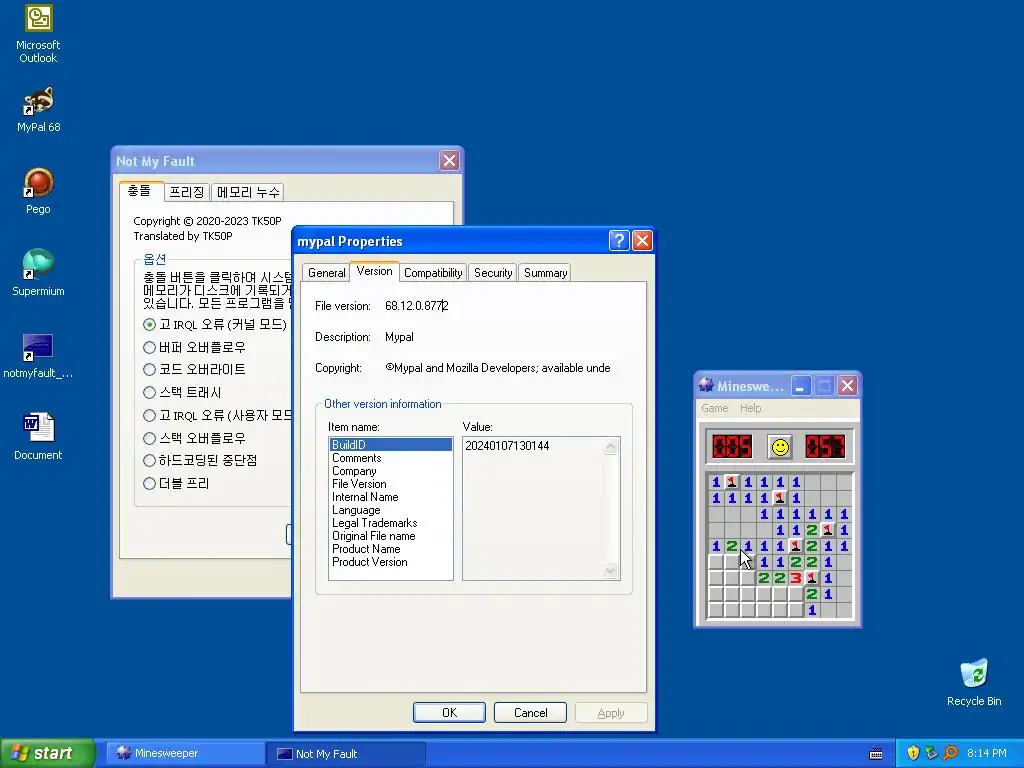Click the Value box scroll up arrow
Viewport: 1024px width, 768px height.
pyautogui.click(x=611, y=447)
